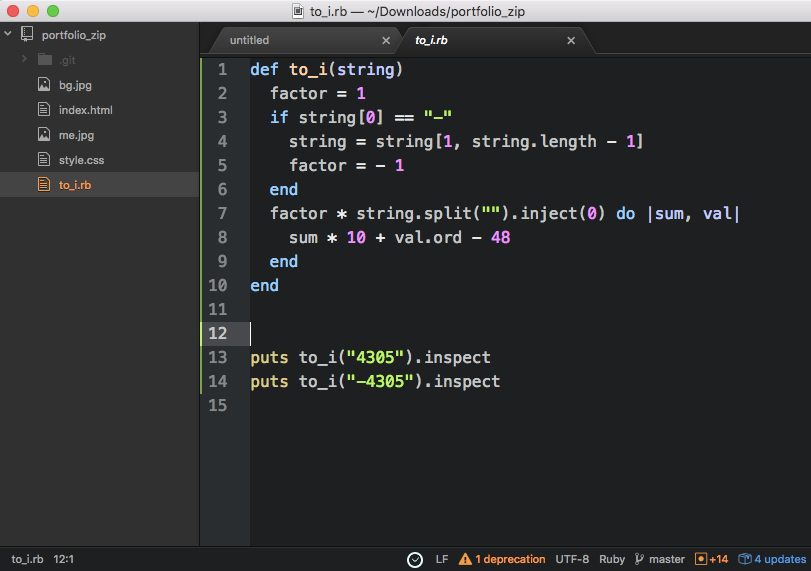Click the final 'end' keyword on line 10
The width and height of the screenshot is (811, 571).
264,286
